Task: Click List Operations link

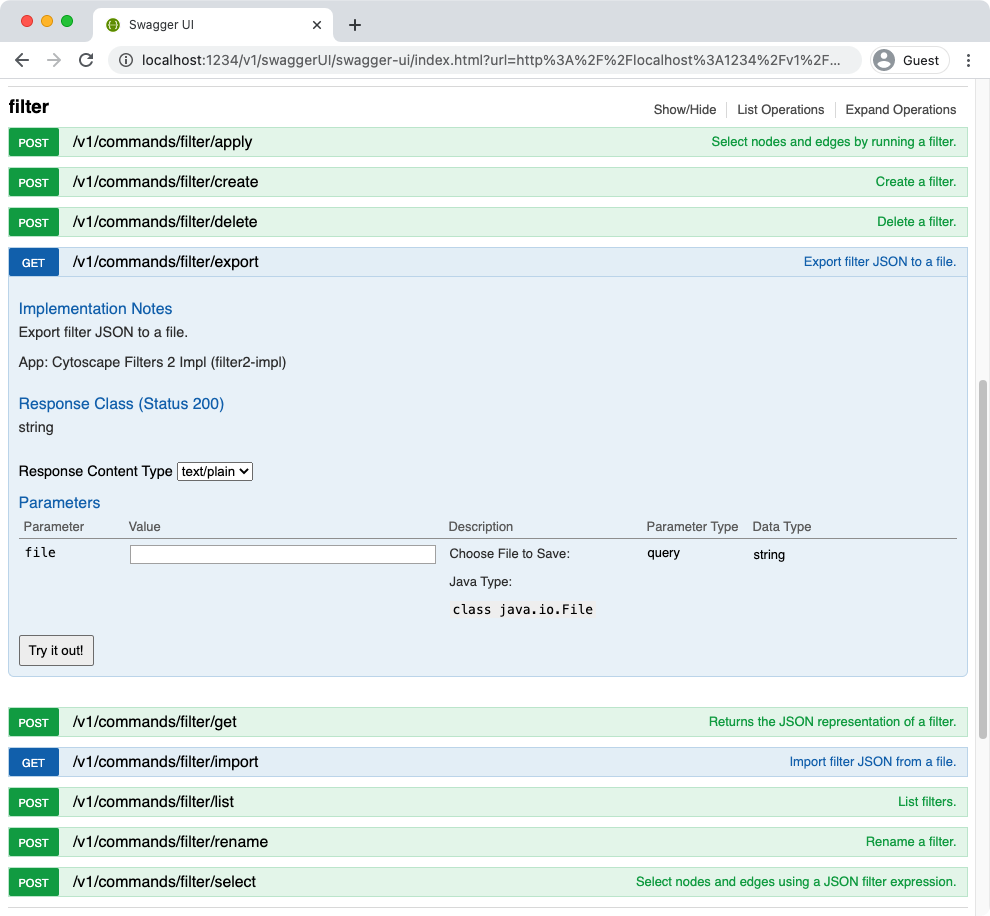Action: coord(780,110)
